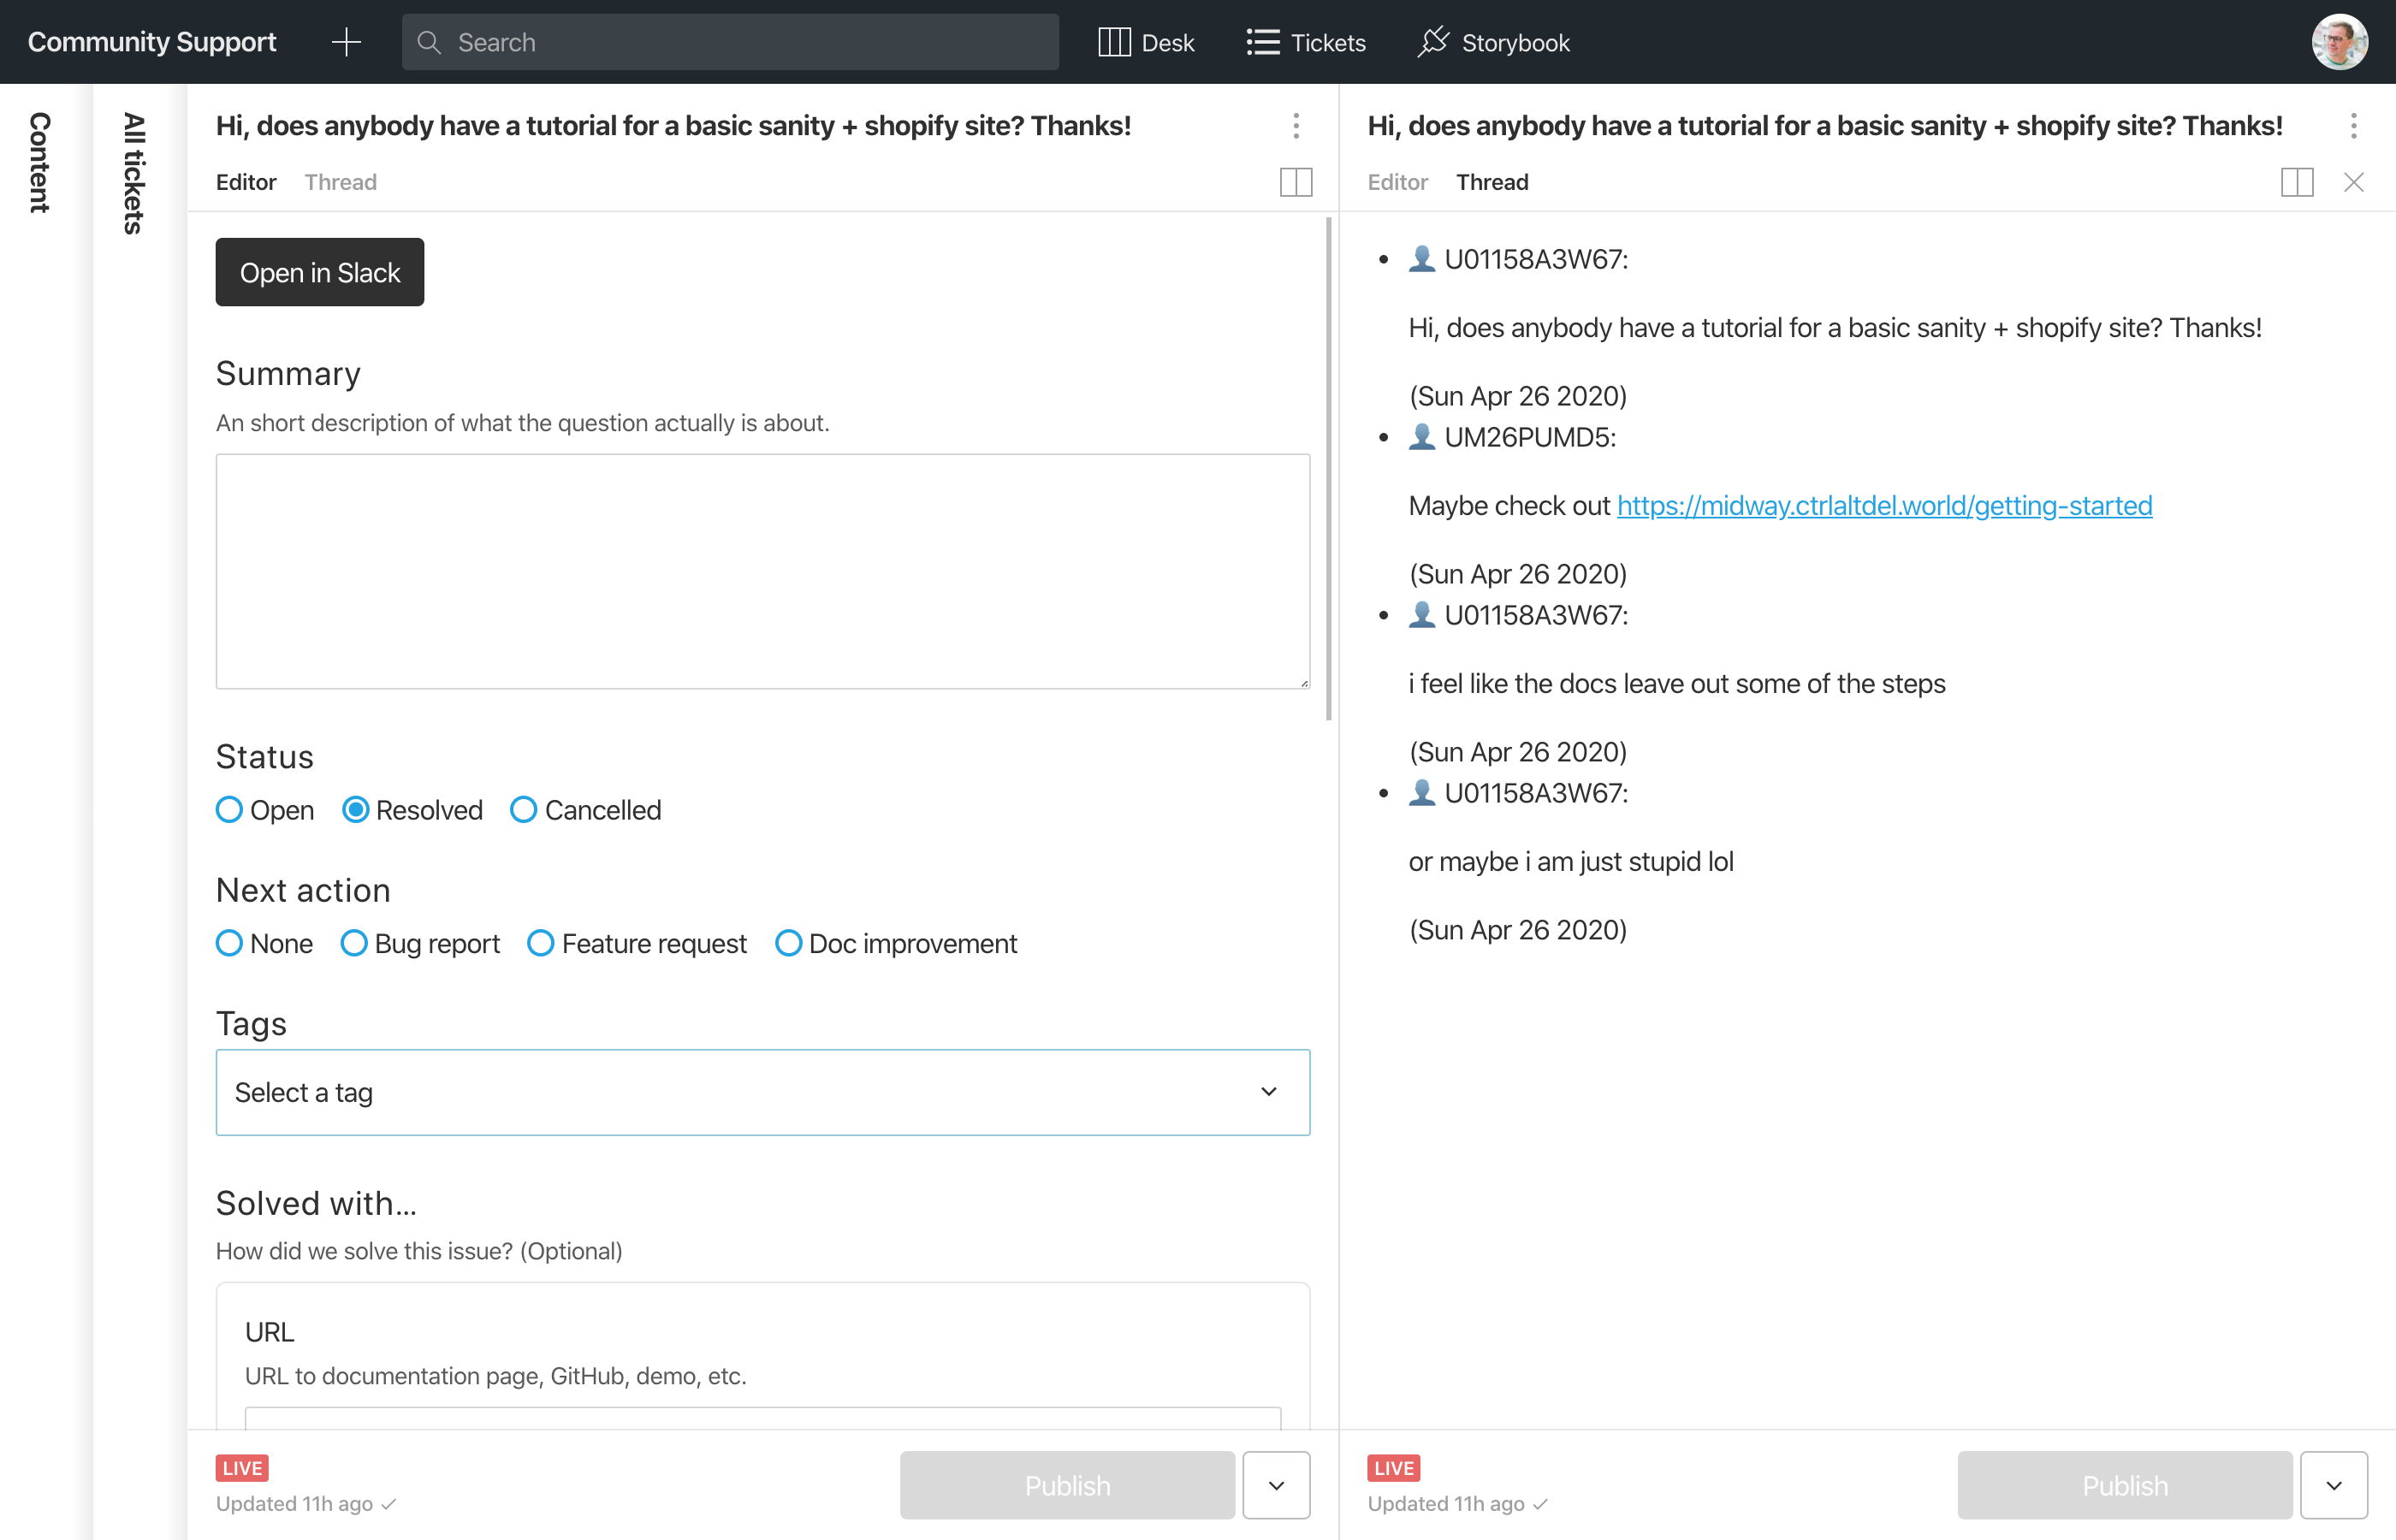Open the right pane's three-dot menu

coord(2353,126)
